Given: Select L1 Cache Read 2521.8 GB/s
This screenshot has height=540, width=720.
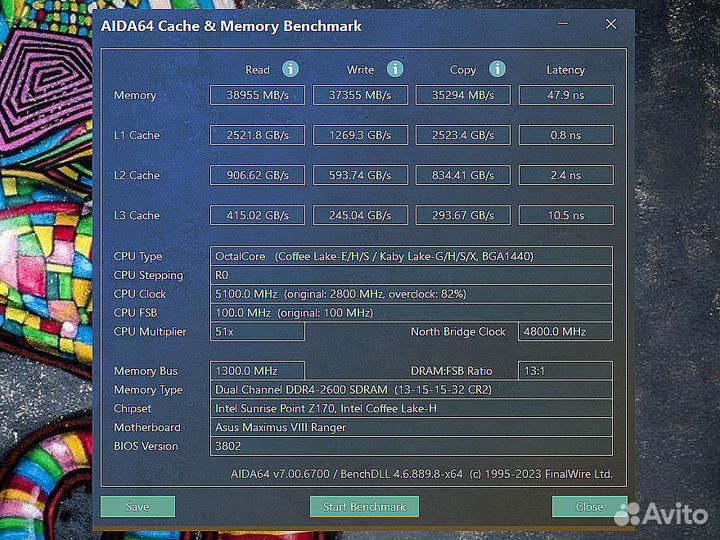Looking at the screenshot, I should click(257, 135).
